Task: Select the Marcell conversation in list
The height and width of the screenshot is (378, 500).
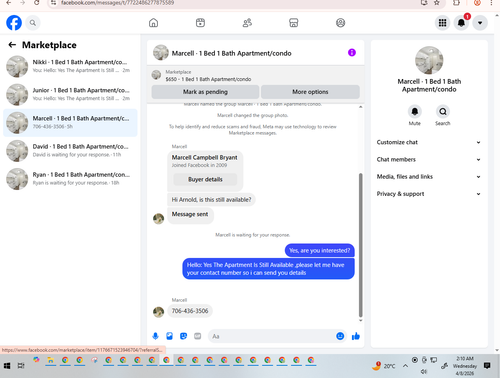Action: coord(70,122)
